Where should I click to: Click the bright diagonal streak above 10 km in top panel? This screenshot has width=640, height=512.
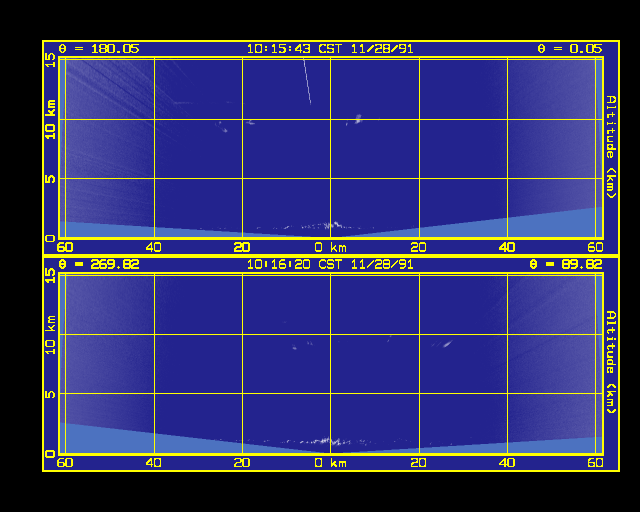pyautogui.click(x=307, y=81)
